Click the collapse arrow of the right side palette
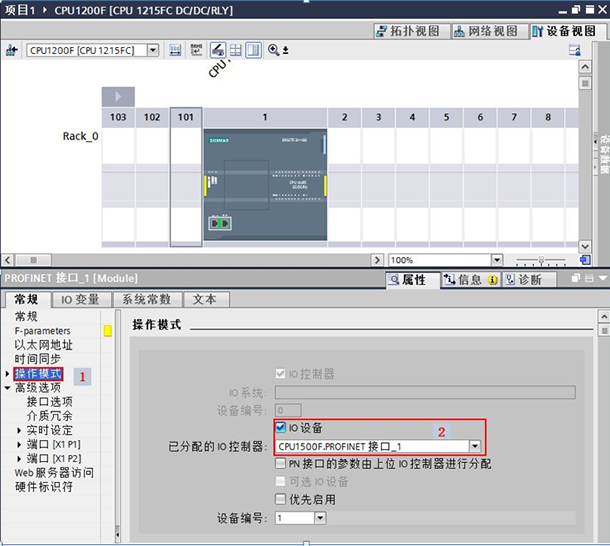 click(x=595, y=142)
